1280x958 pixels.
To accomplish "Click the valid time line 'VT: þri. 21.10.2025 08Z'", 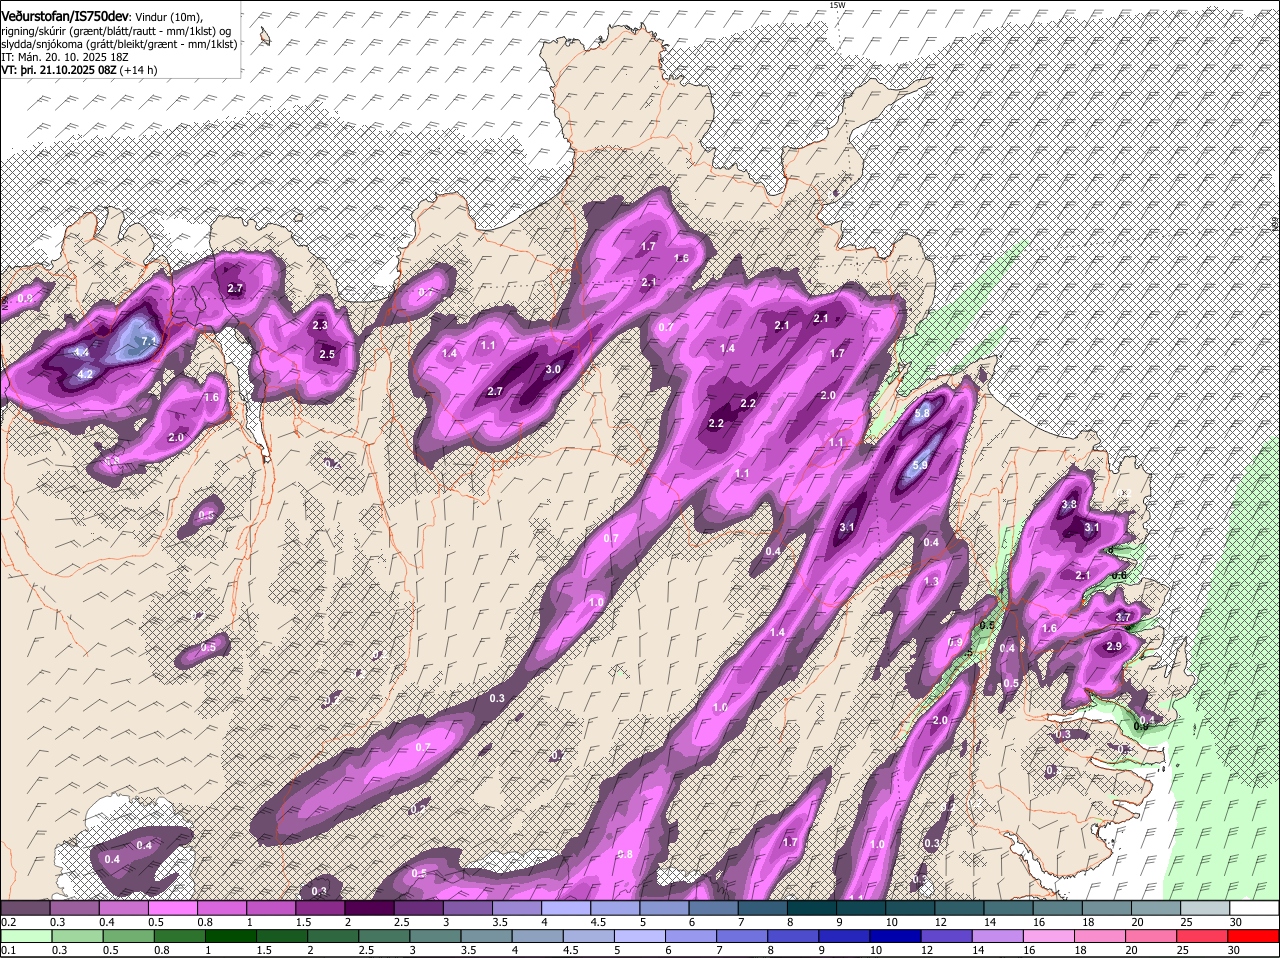I will [58, 70].
